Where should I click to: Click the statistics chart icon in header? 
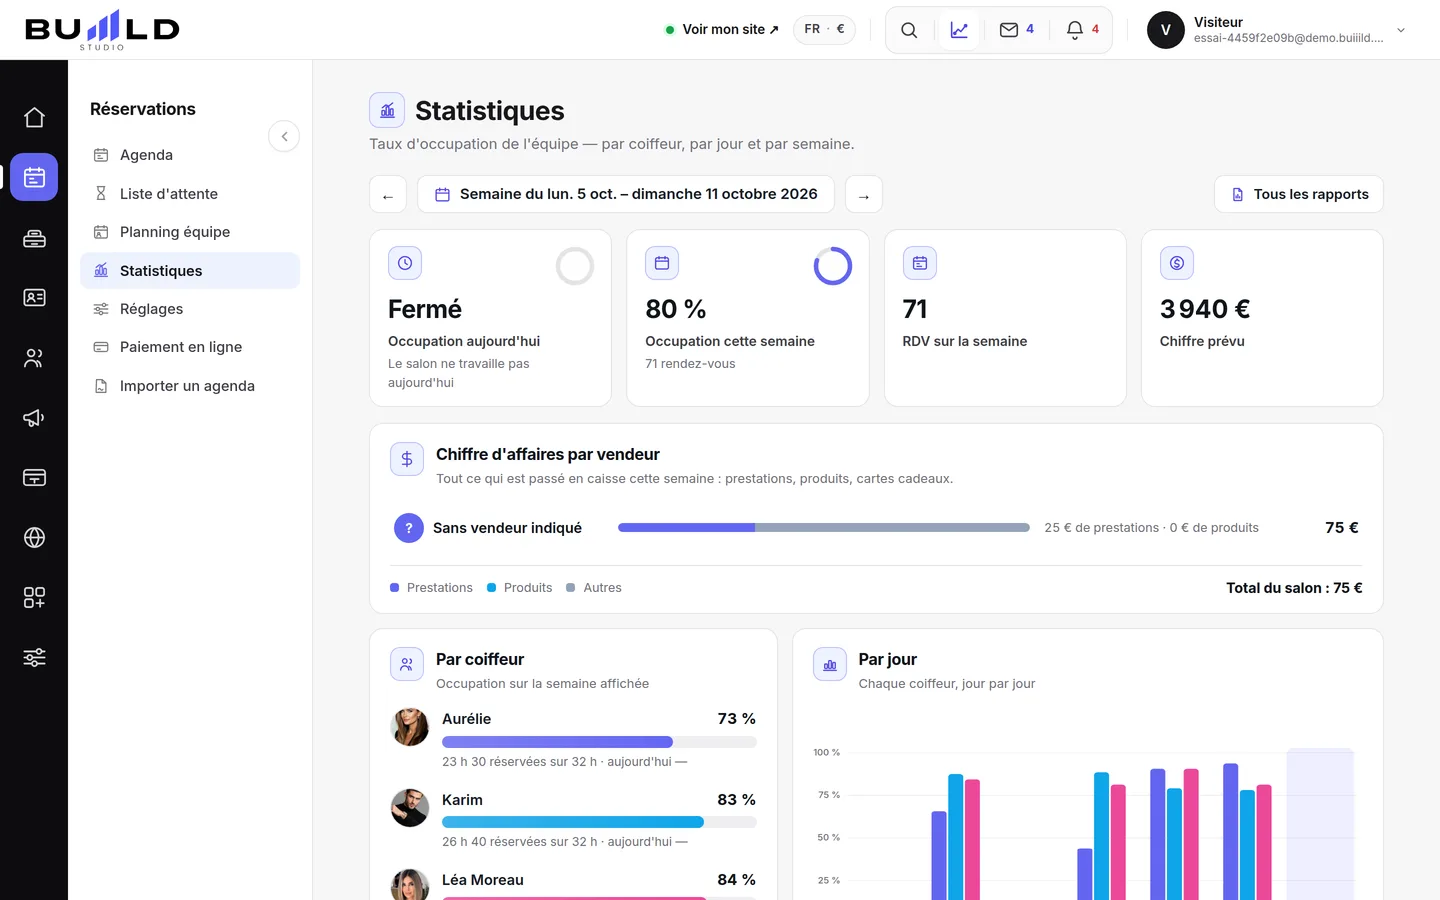click(959, 30)
